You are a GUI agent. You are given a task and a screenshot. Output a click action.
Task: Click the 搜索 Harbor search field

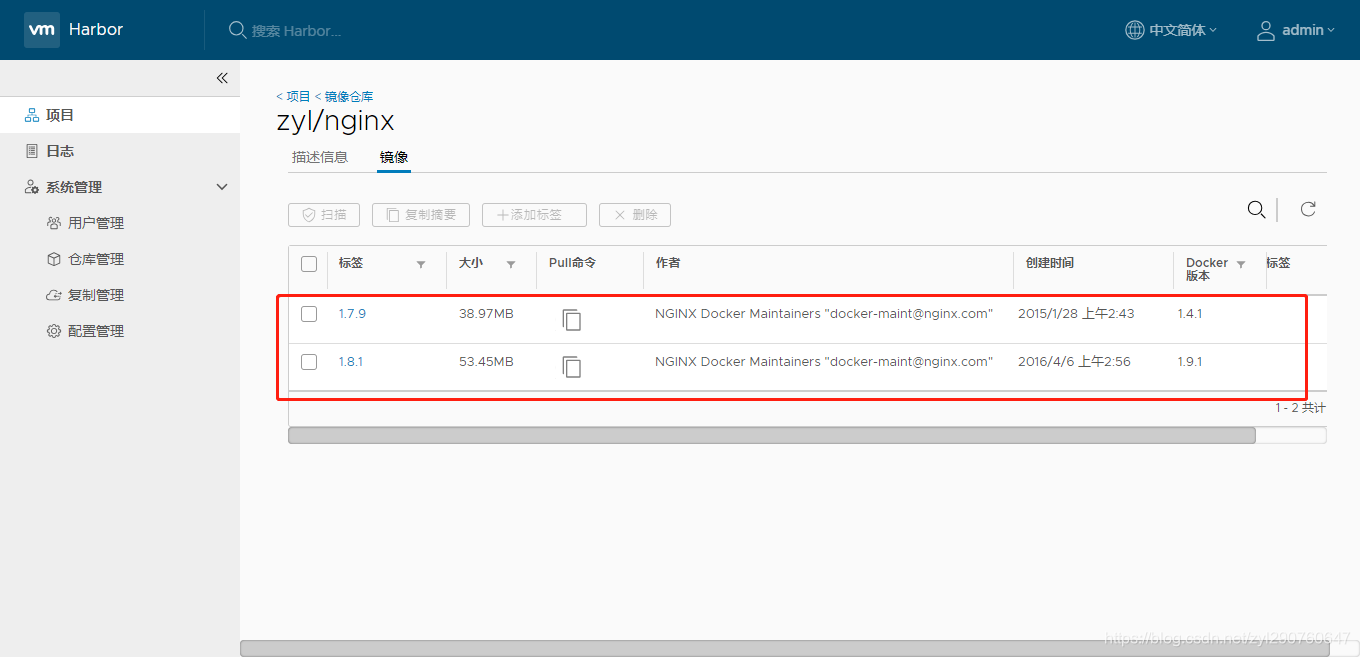(296, 31)
